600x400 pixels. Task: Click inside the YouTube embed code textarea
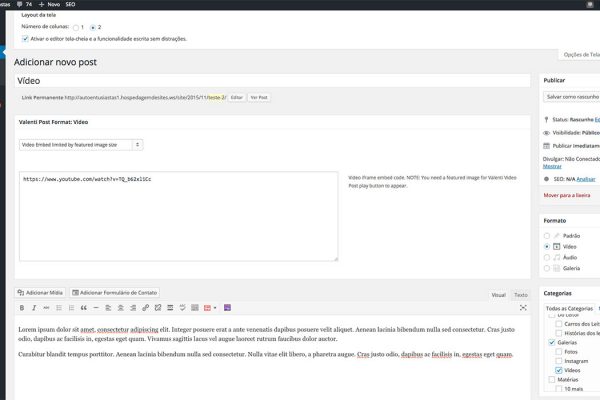177,215
